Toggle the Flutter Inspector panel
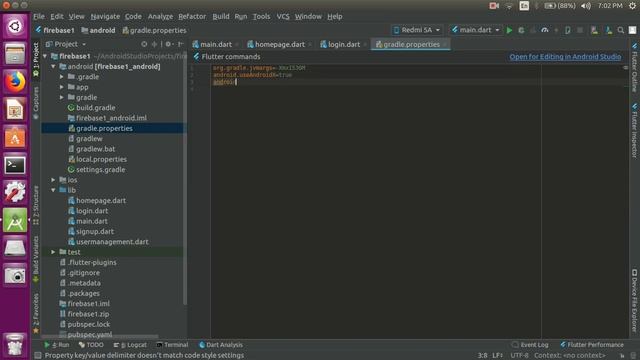The width and height of the screenshot is (640, 360). [x=634, y=131]
